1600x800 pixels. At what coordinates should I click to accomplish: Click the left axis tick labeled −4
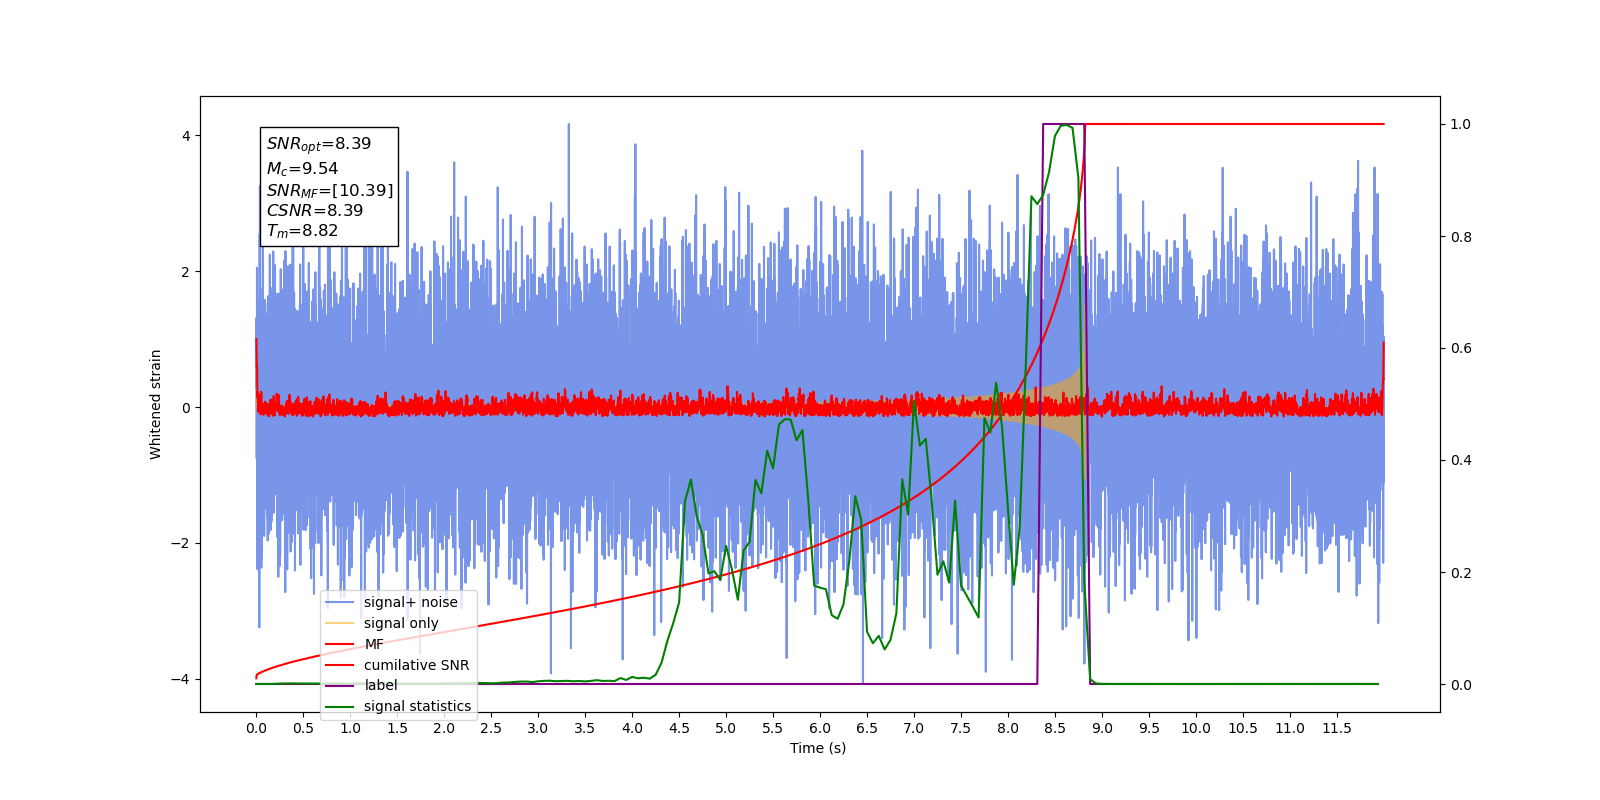181,679
